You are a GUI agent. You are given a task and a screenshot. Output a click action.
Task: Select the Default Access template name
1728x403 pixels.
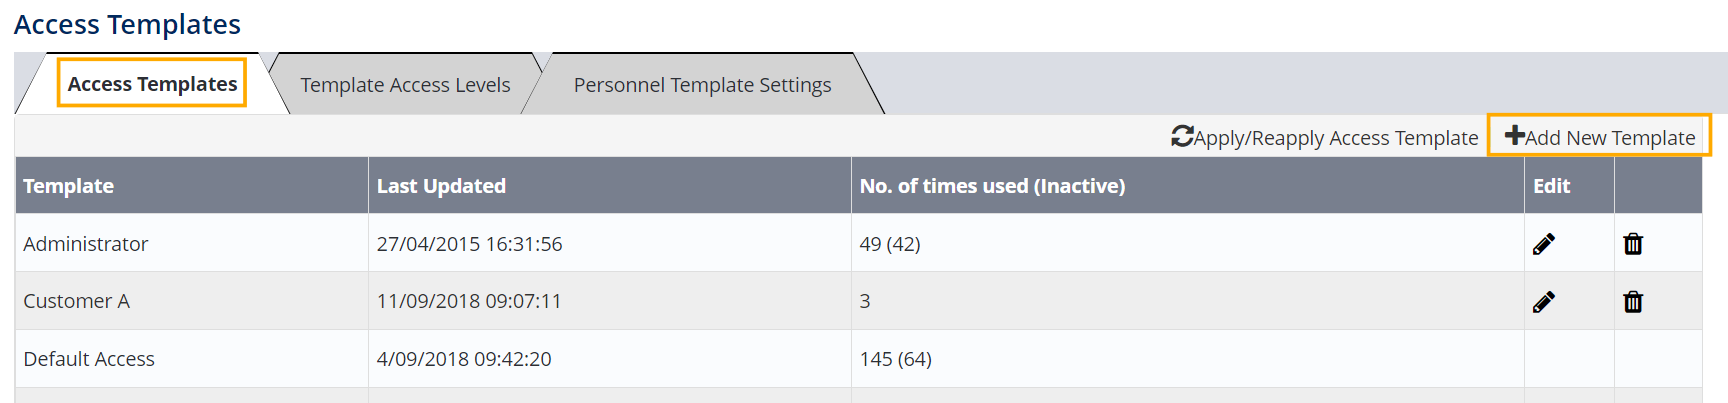[x=89, y=359]
